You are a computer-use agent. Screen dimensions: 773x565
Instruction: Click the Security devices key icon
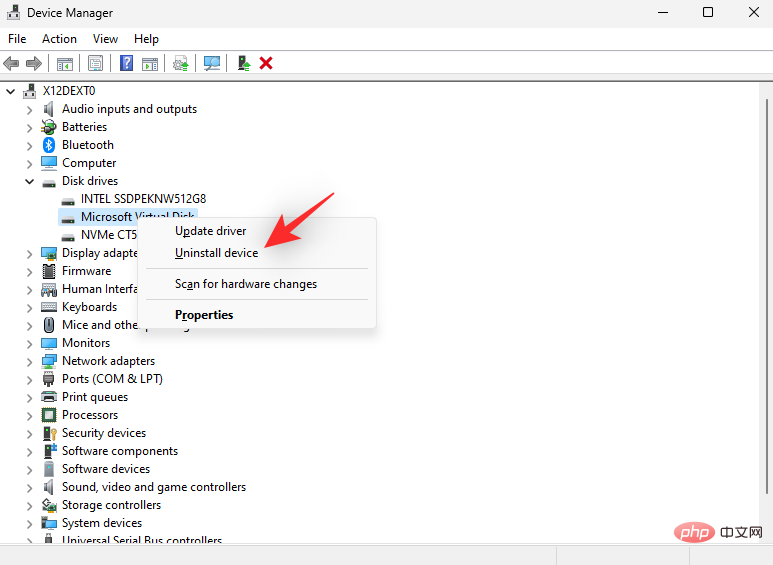pos(49,433)
